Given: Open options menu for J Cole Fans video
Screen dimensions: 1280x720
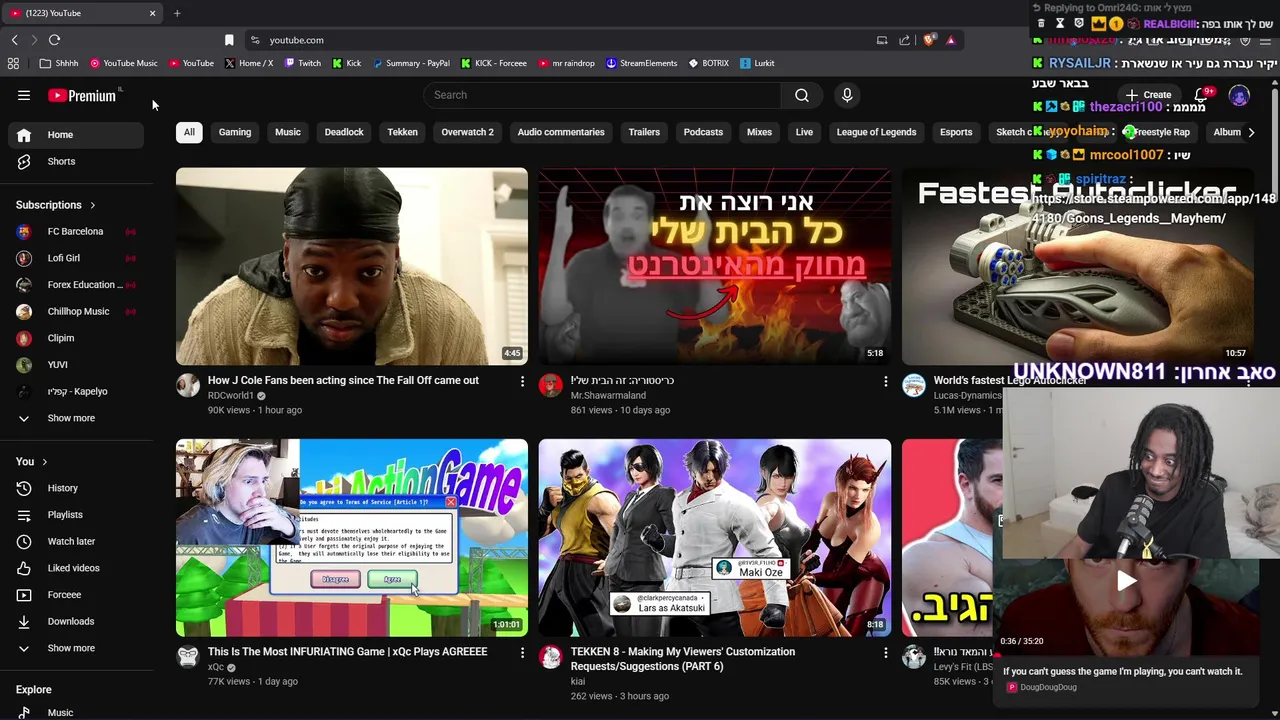Looking at the screenshot, I should 522,381.
